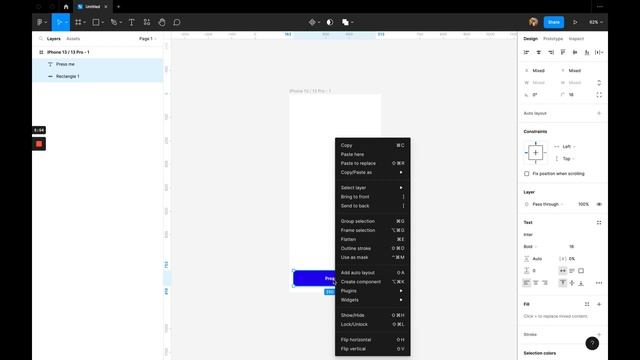Toggle text vertical align top
The width and height of the screenshot is (640, 360).
pos(563,283)
